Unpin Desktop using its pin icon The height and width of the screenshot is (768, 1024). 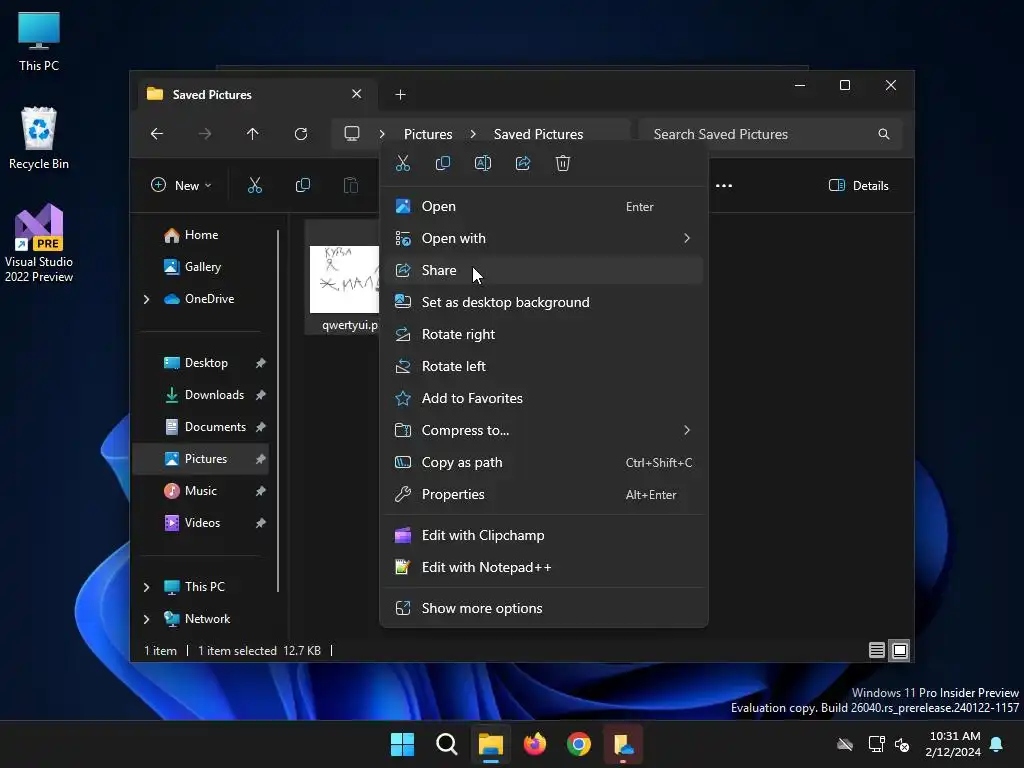[261, 363]
